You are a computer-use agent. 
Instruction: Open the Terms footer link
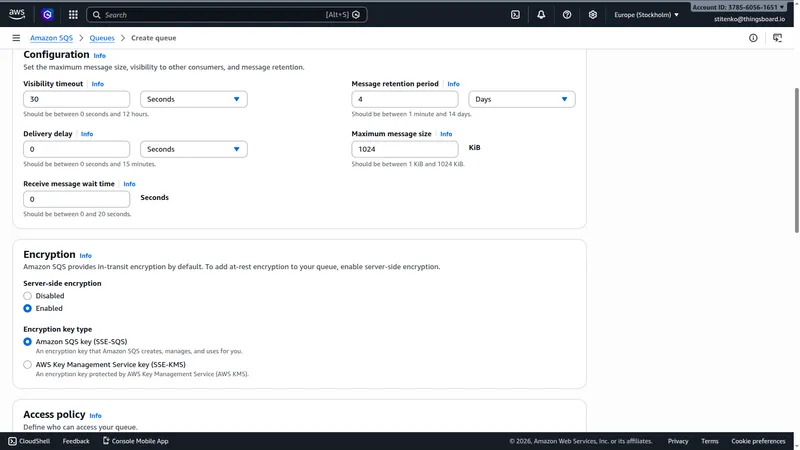(710, 441)
